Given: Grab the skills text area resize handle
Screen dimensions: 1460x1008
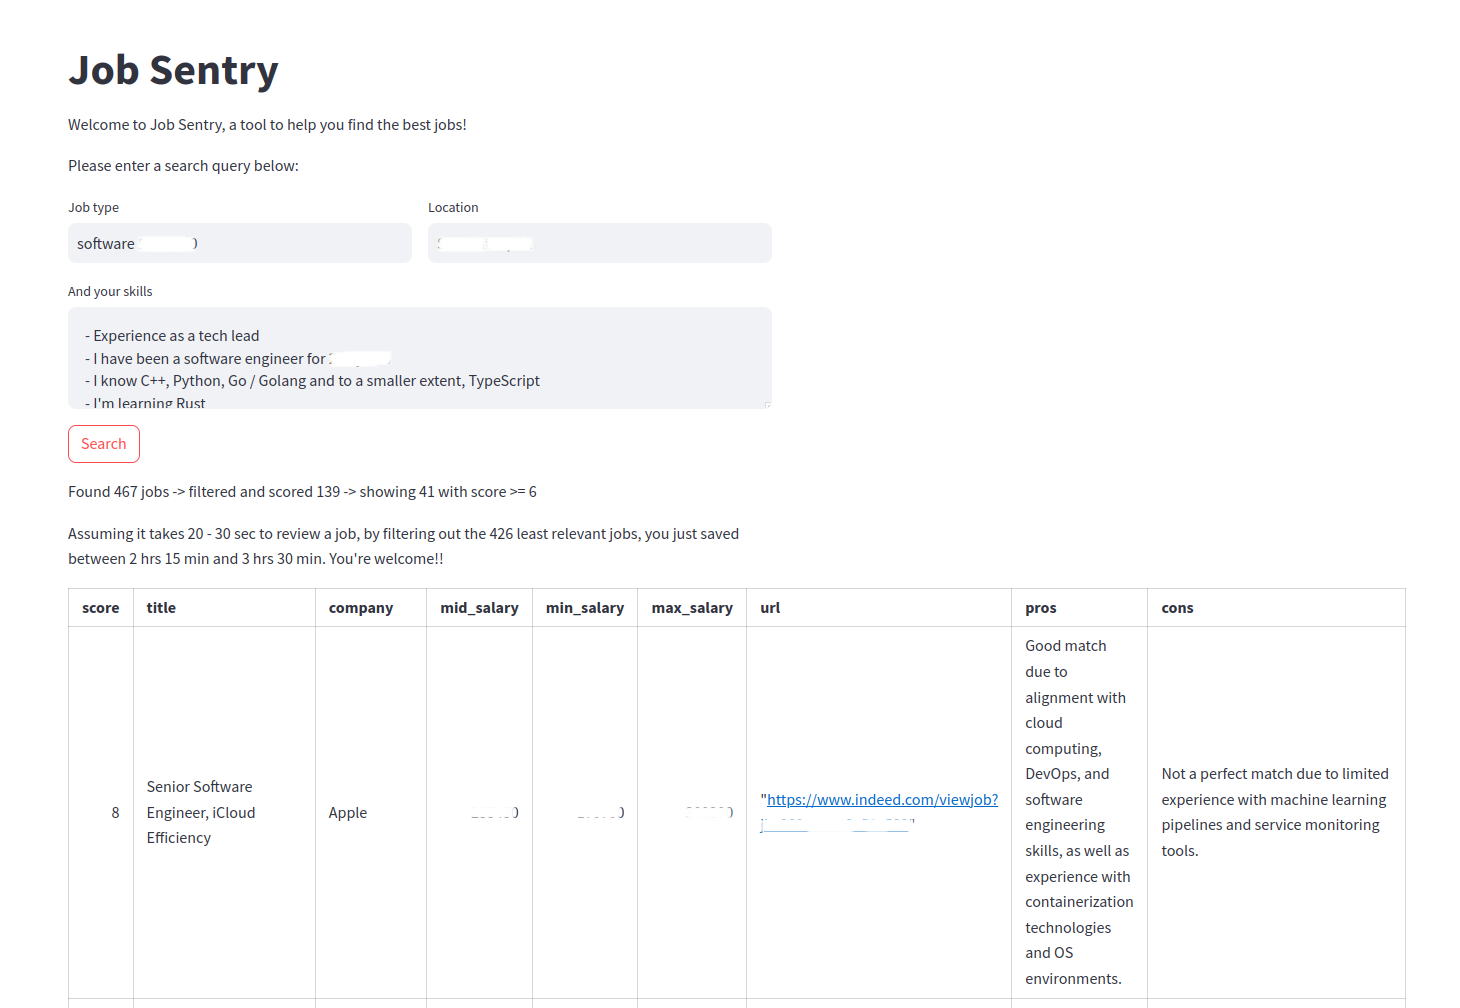Looking at the screenshot, I should 767,404.
